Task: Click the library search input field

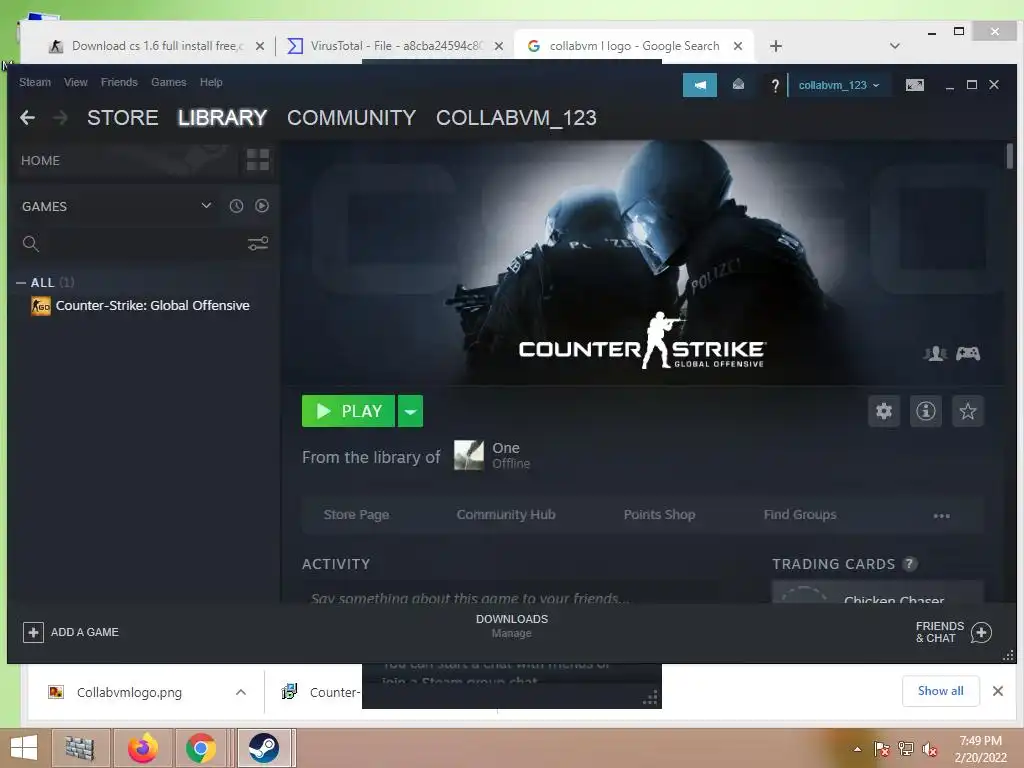Action: (142, 244)
